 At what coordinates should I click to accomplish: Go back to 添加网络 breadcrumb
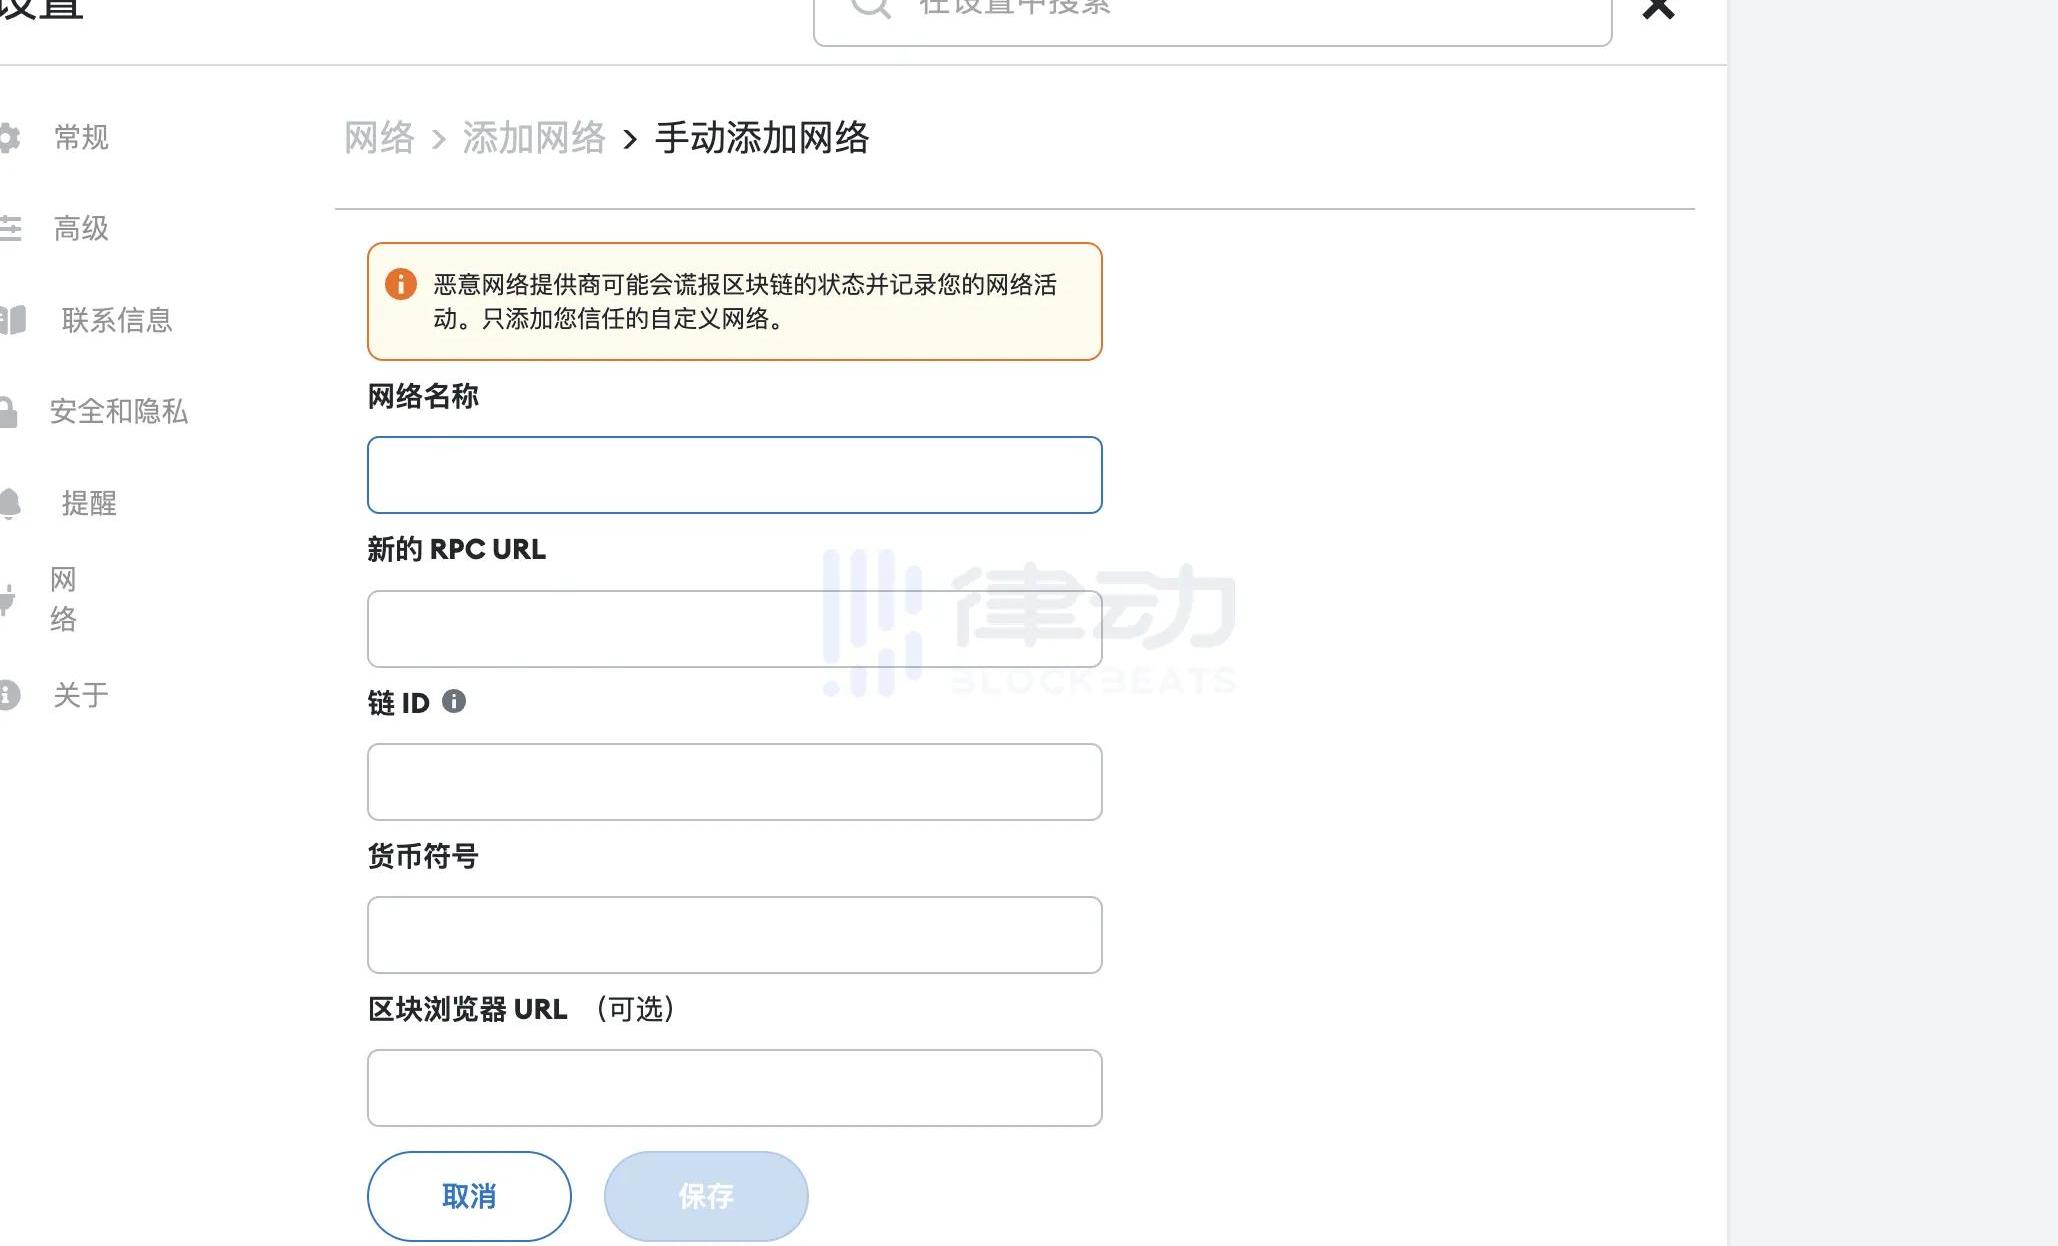[534, 138]
